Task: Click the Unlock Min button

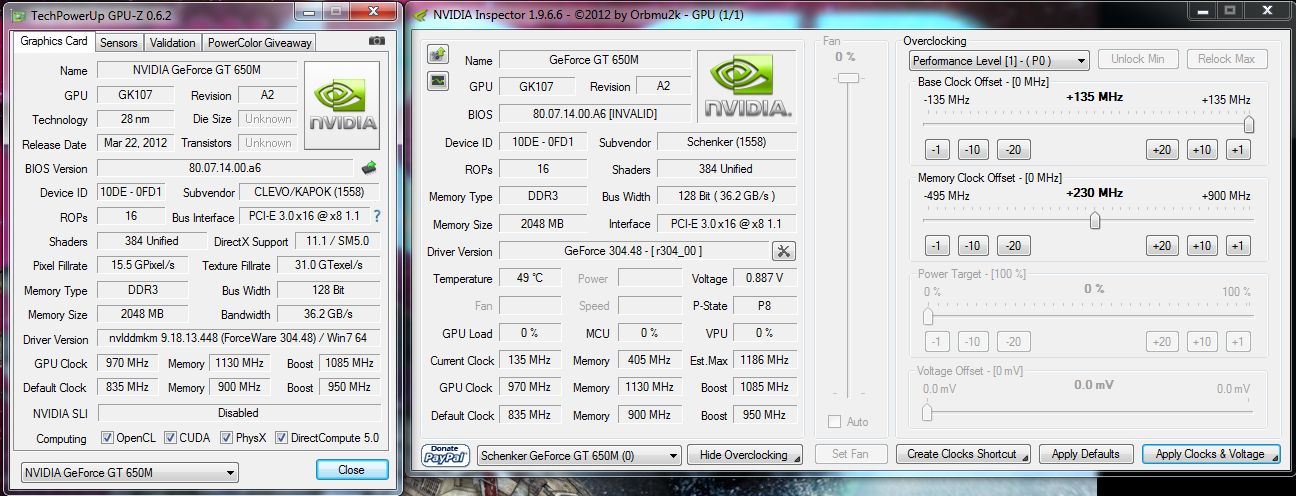Action: [x=1137, y=59]
